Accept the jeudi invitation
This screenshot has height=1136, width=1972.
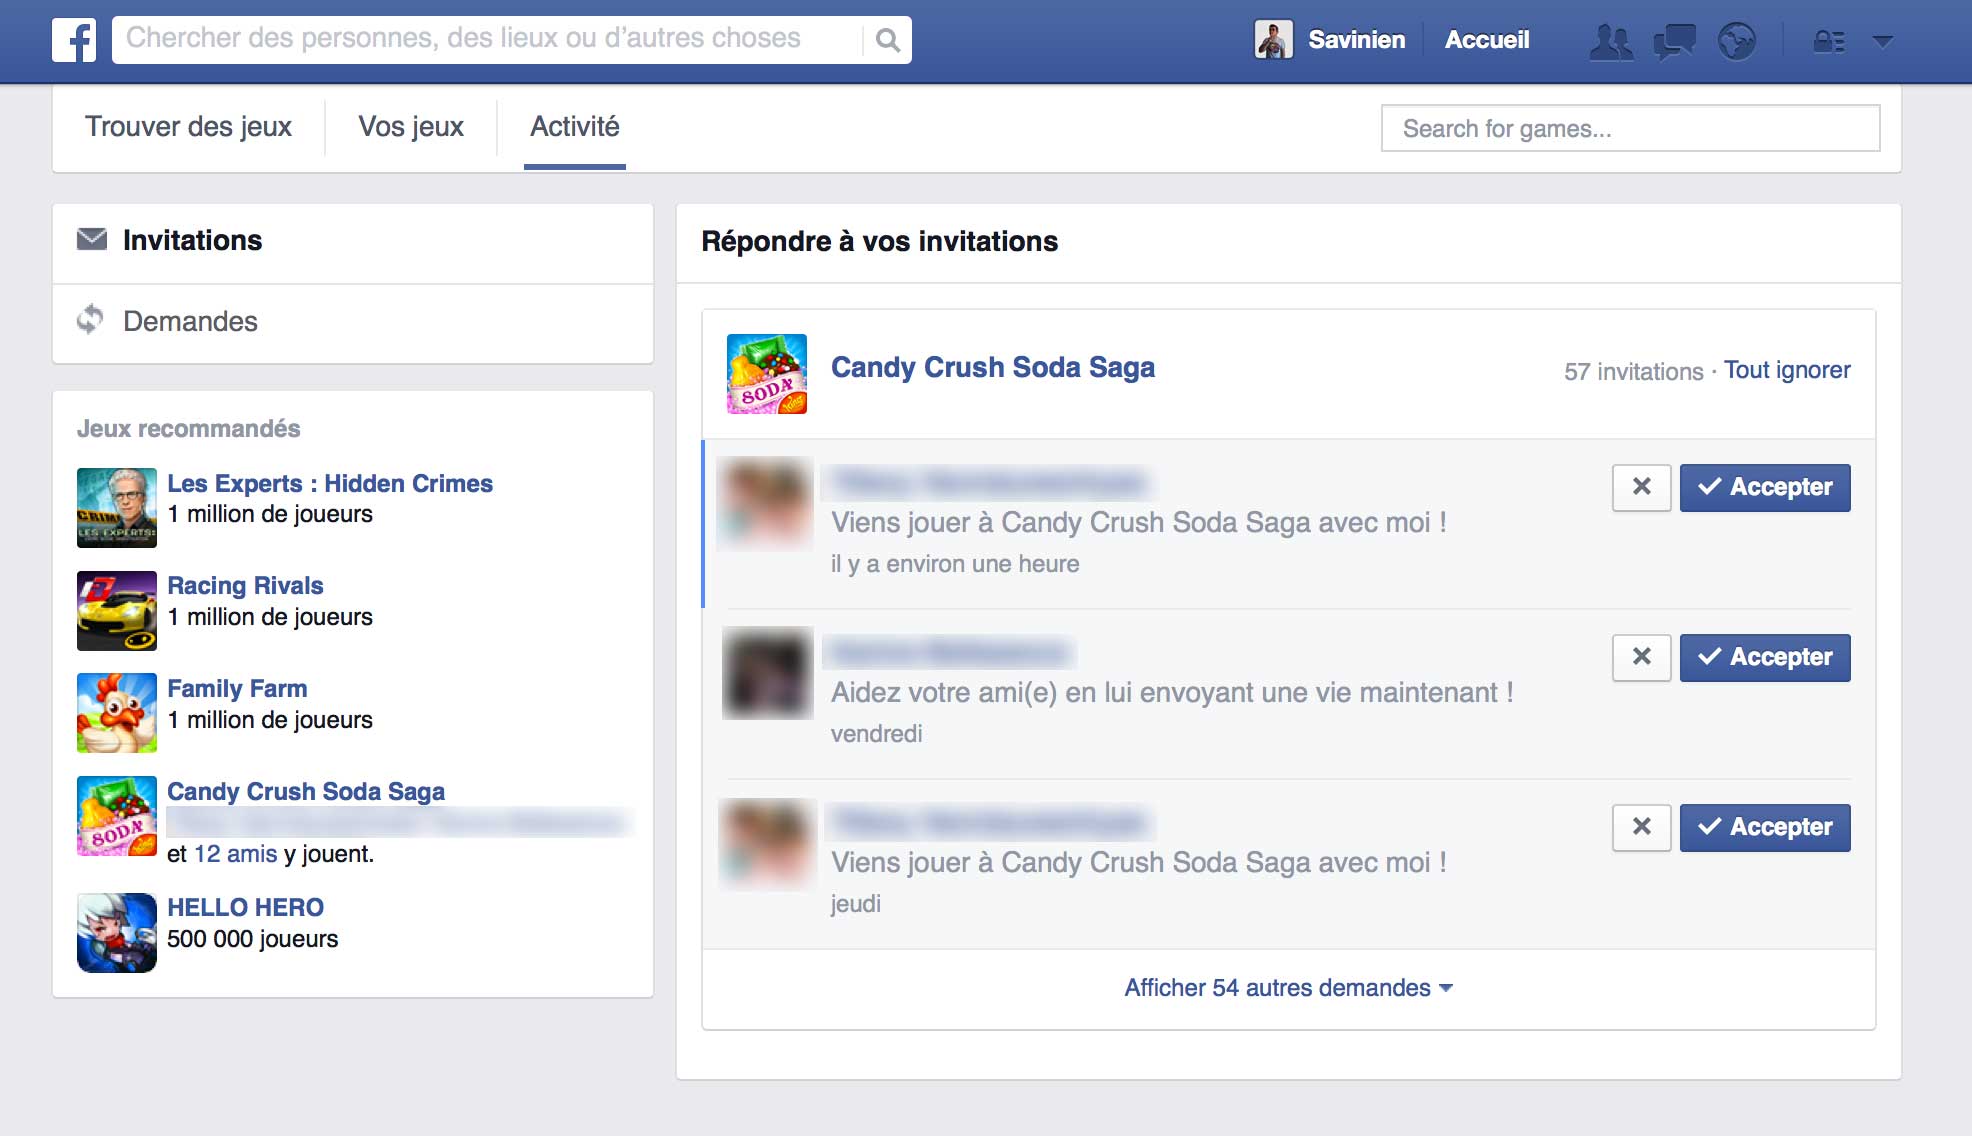click(1765, 828)
